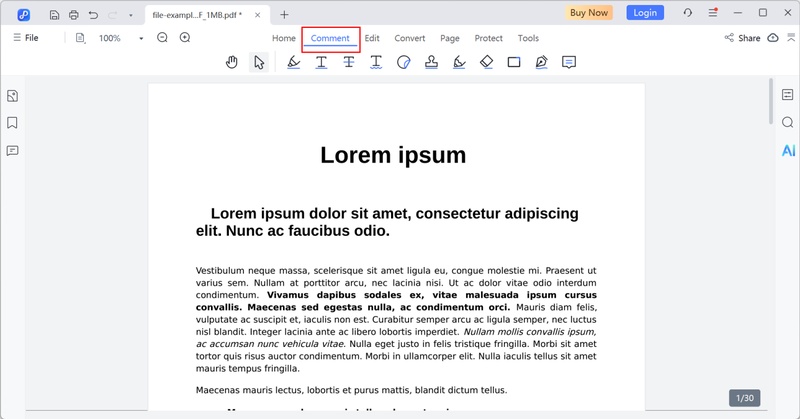800x419 pixels.
Task: Open the AI assistant in right sidebar
Action: coord(788,150)
